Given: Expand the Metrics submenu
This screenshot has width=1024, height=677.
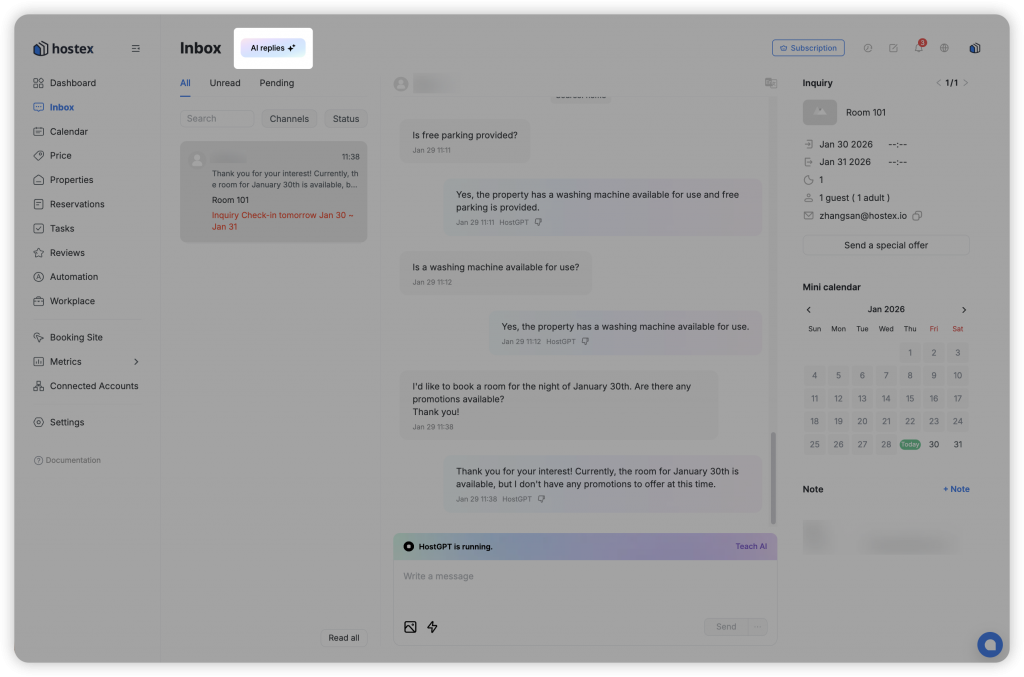Looking at the screenshot, I should 136,362.
